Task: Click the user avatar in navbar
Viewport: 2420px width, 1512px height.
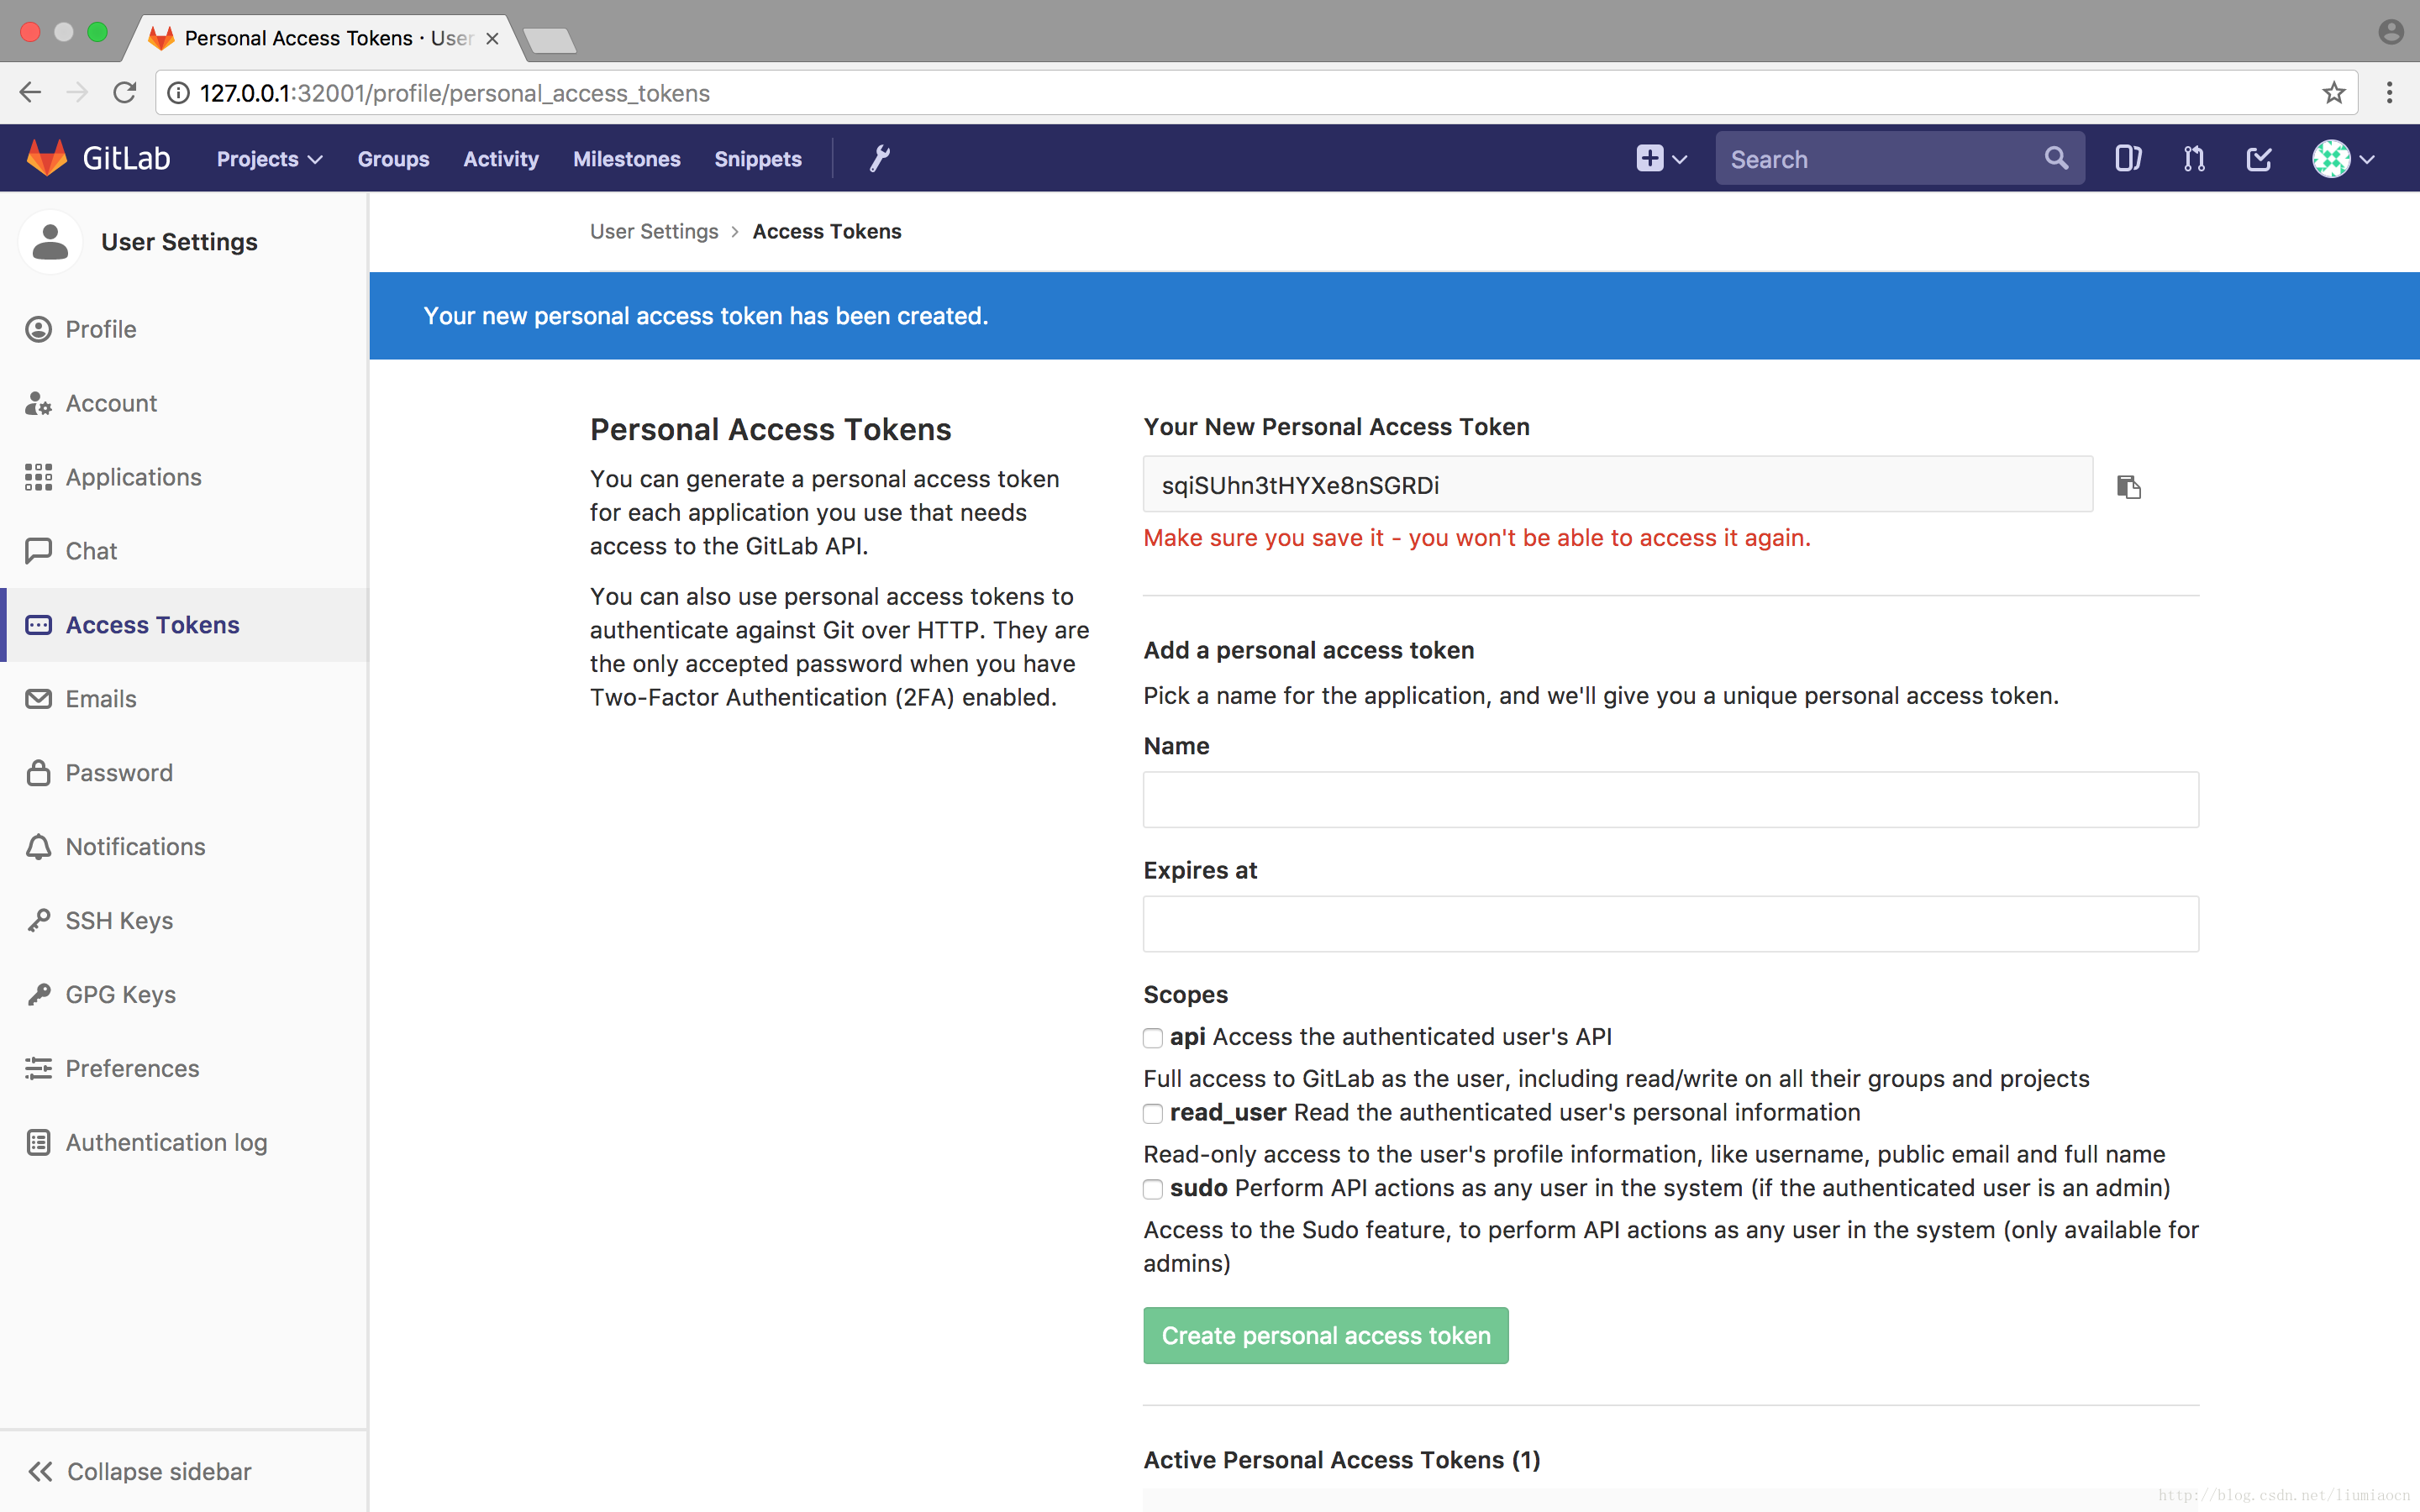Action: [x=2331, y=158]
